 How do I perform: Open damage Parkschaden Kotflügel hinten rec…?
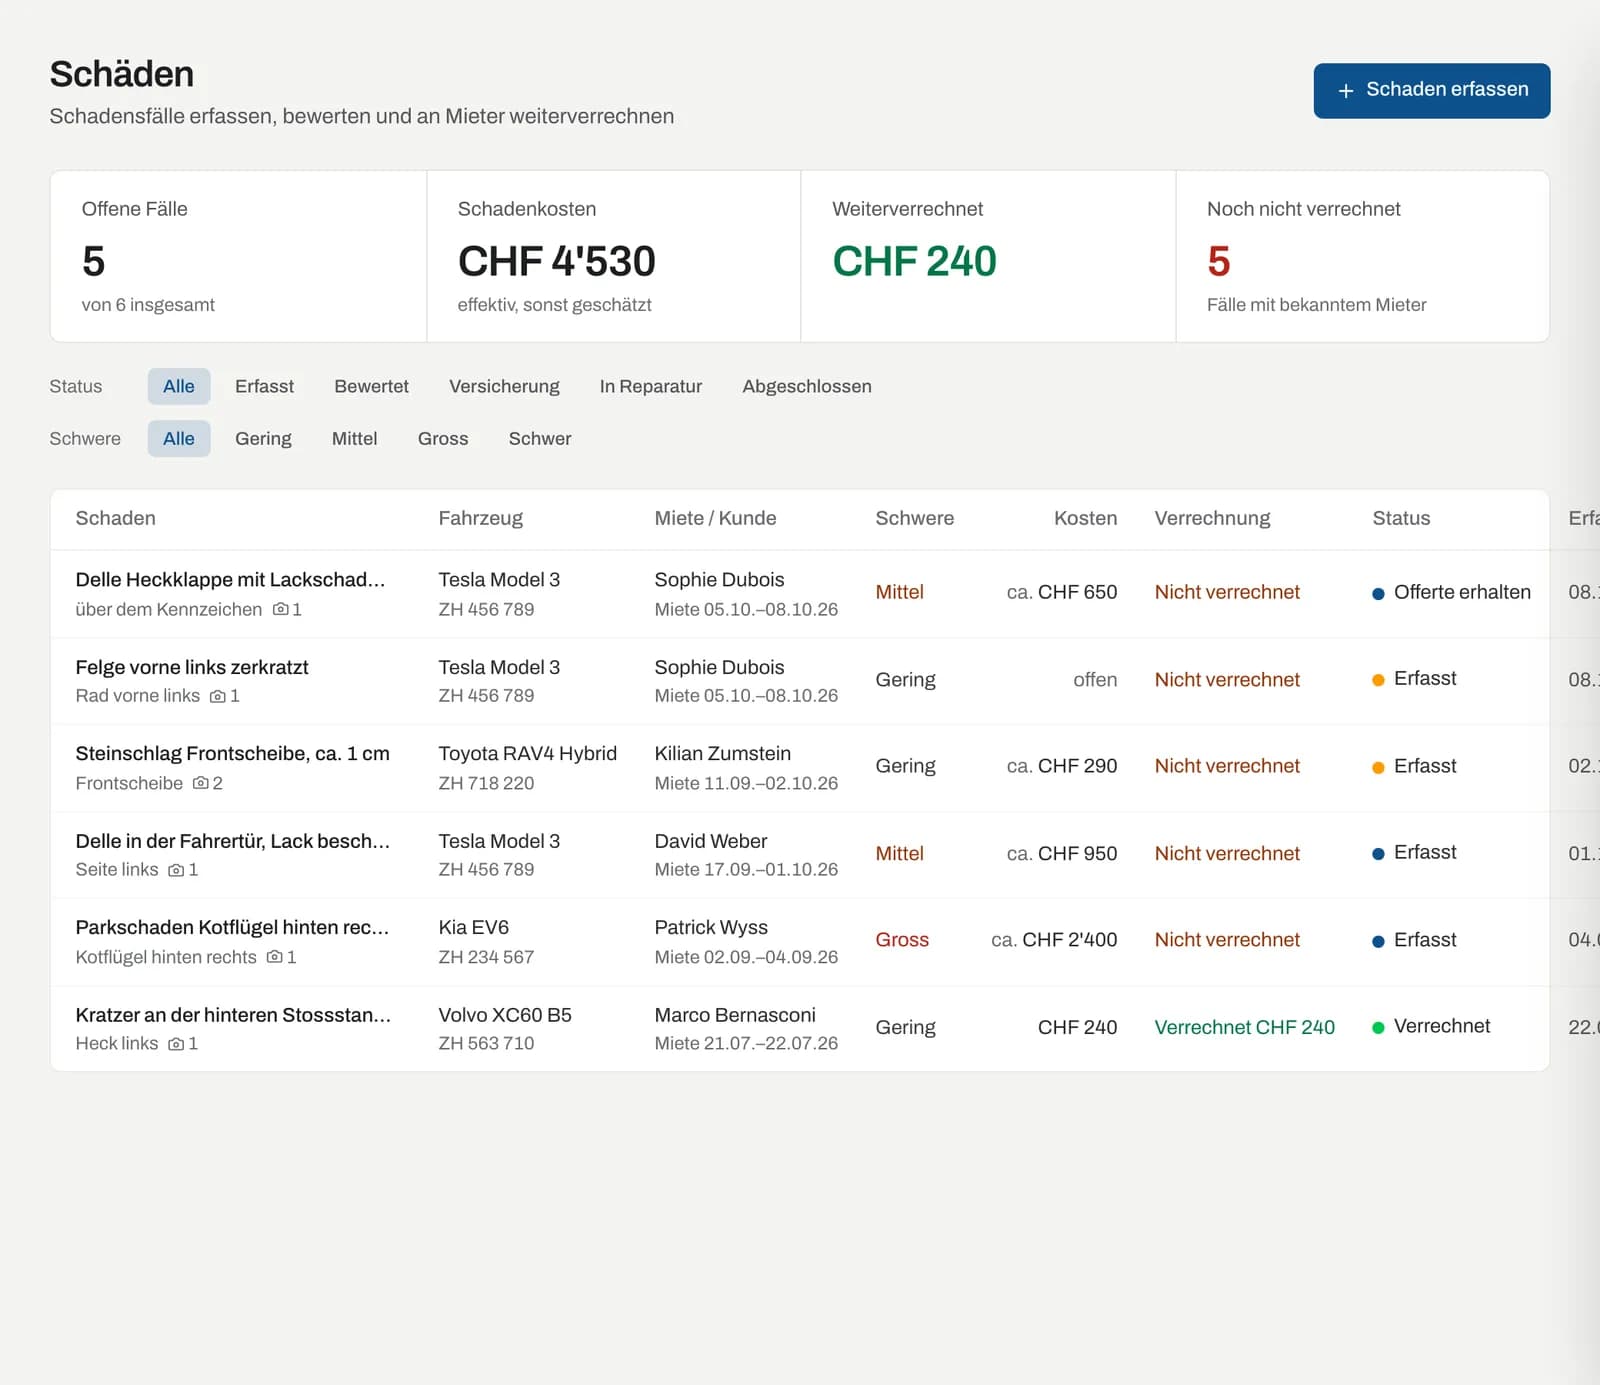coord(232,928)
